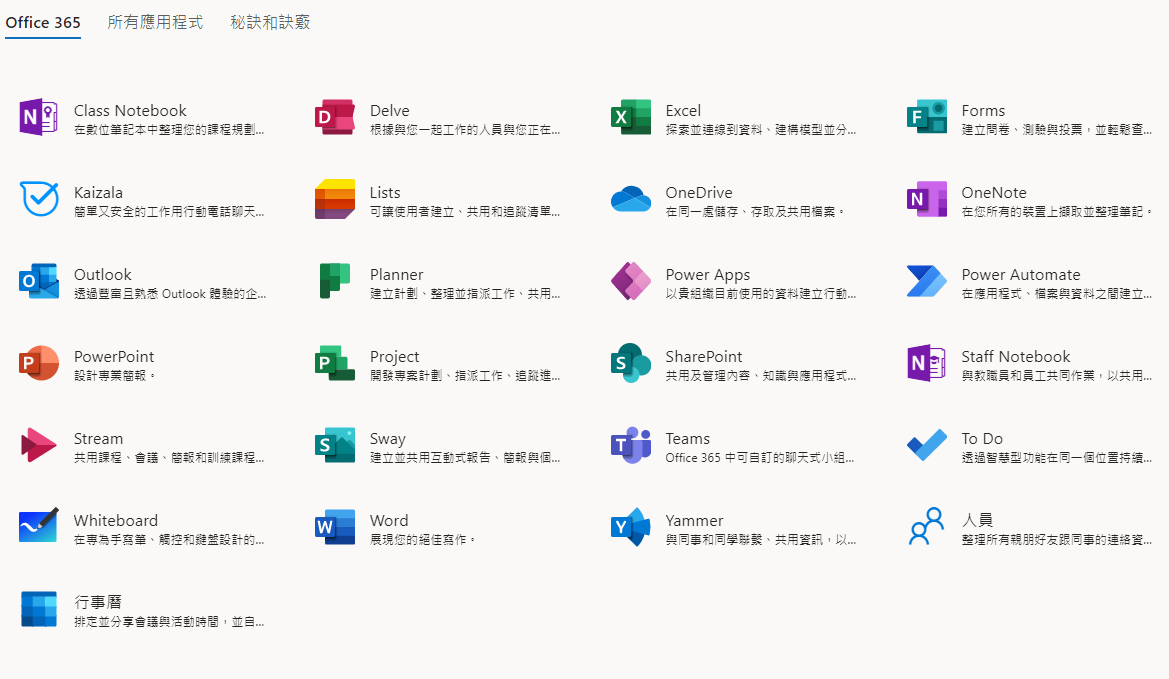Open the 行事曆 calendar icon
This screenshot has height=679, width=1169.
pyautogui.click(x=39, y=609)
